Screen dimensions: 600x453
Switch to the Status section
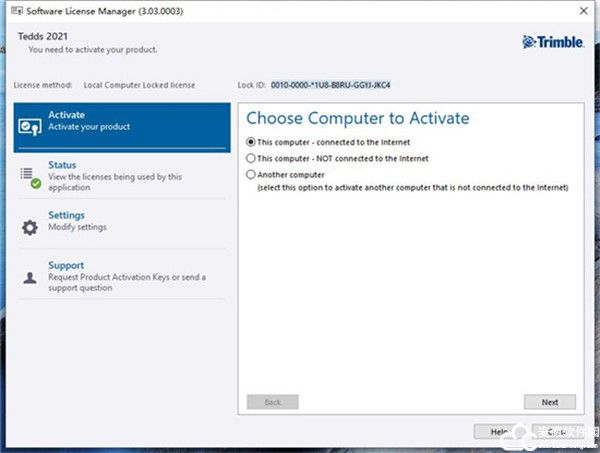pyautogui.click(x=62, y=165)
